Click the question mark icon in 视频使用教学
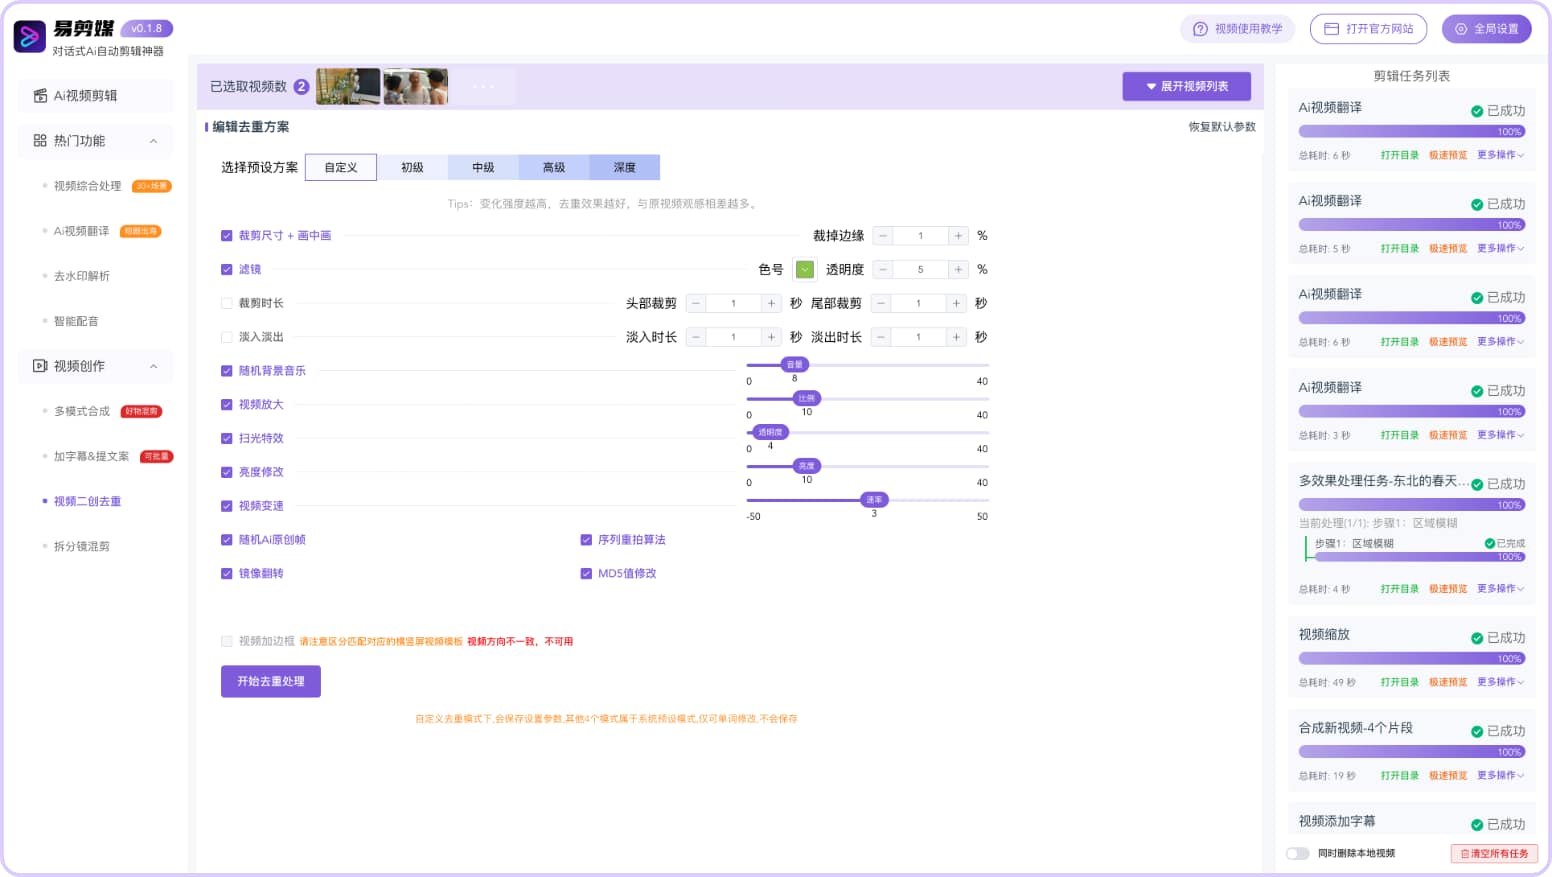 pos(1200,29)
